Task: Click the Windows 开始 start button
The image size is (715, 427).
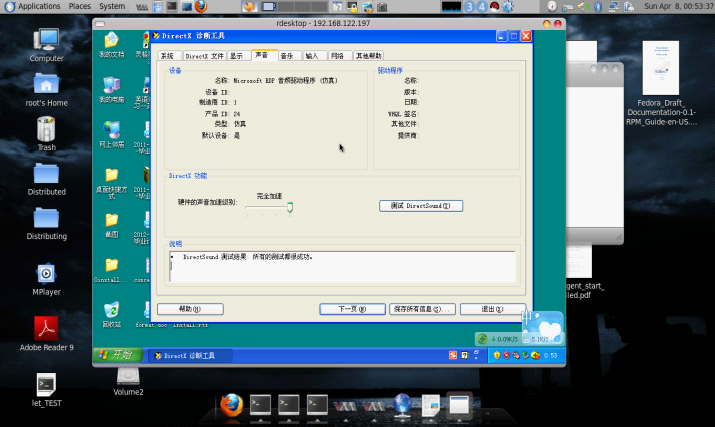Action: 116,355
